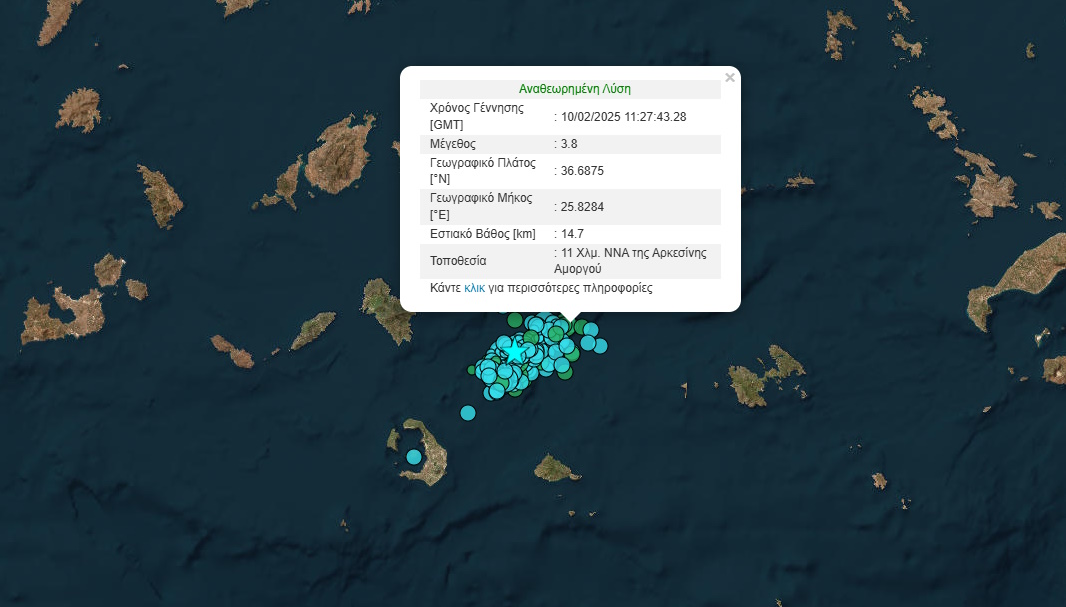Click the 'Μέγεθος' label

click(453, 144)
